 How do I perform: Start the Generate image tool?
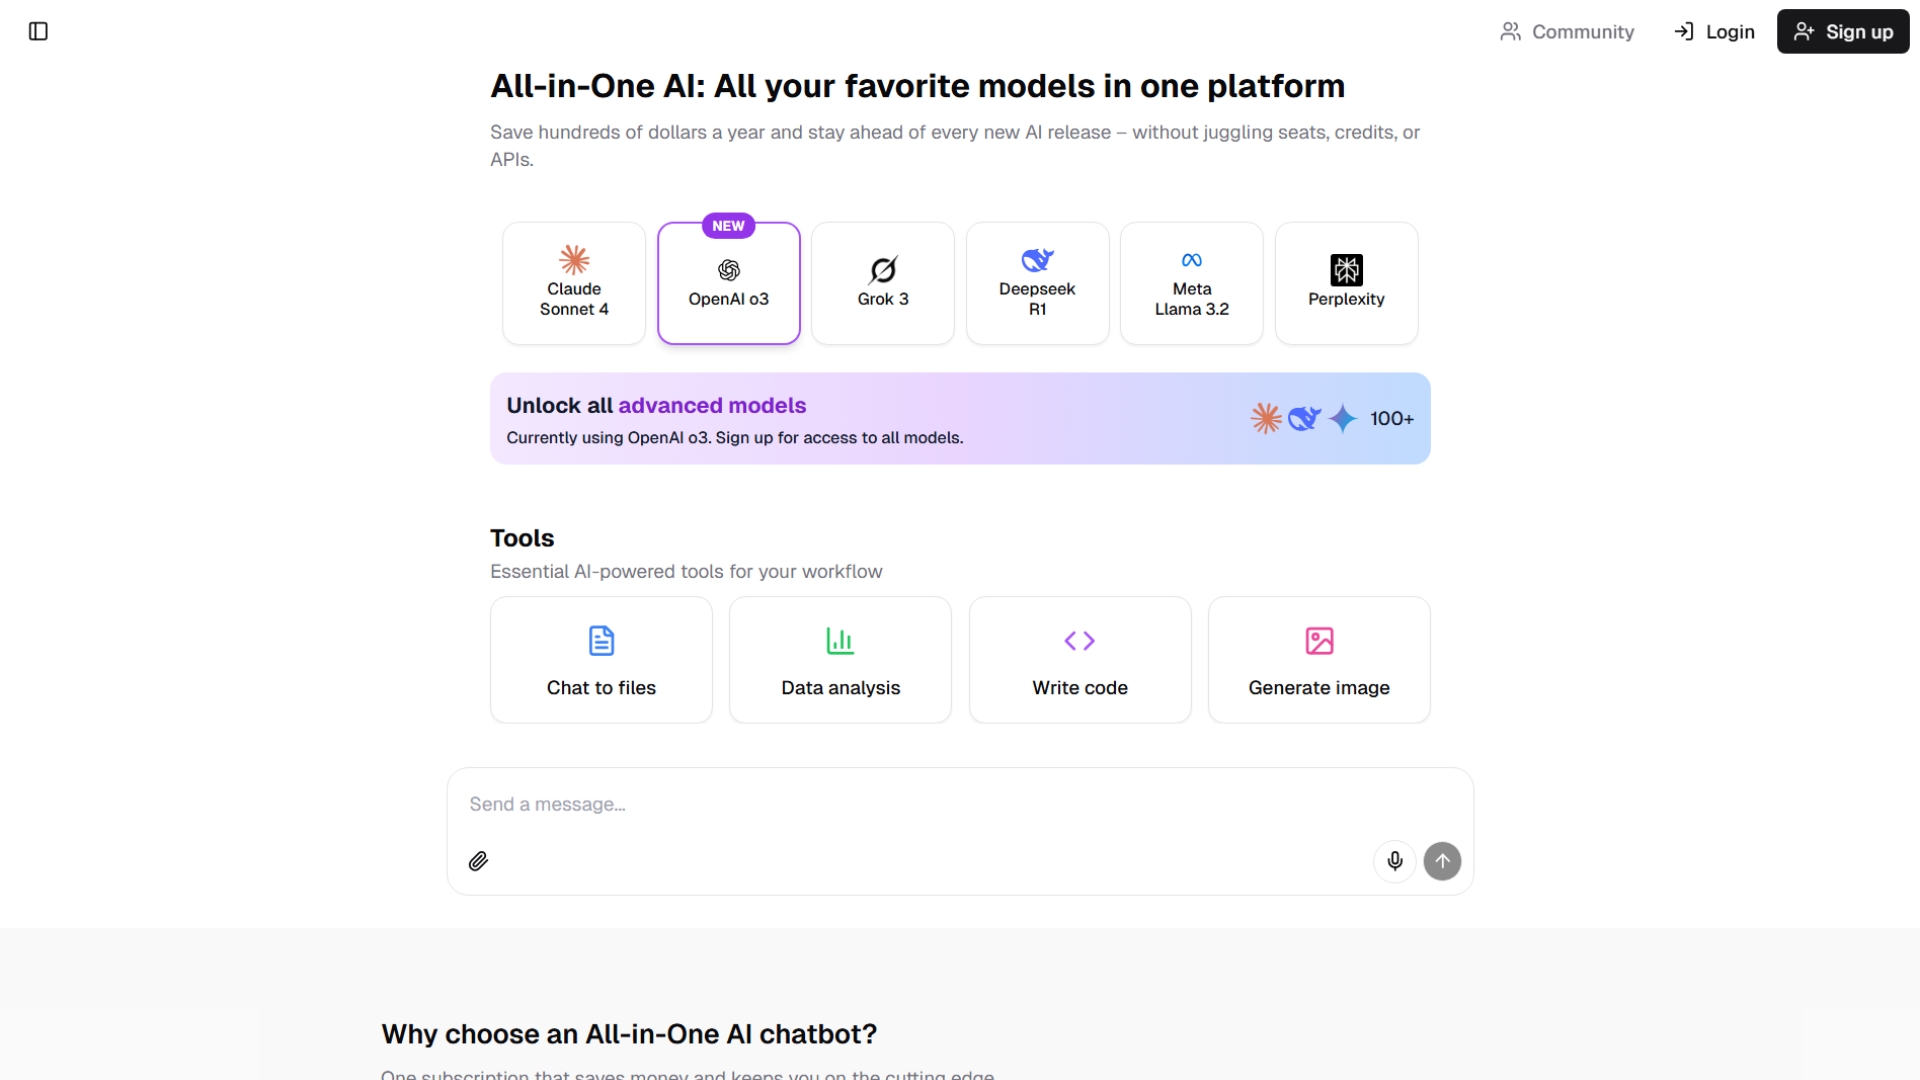[1319, 660]
